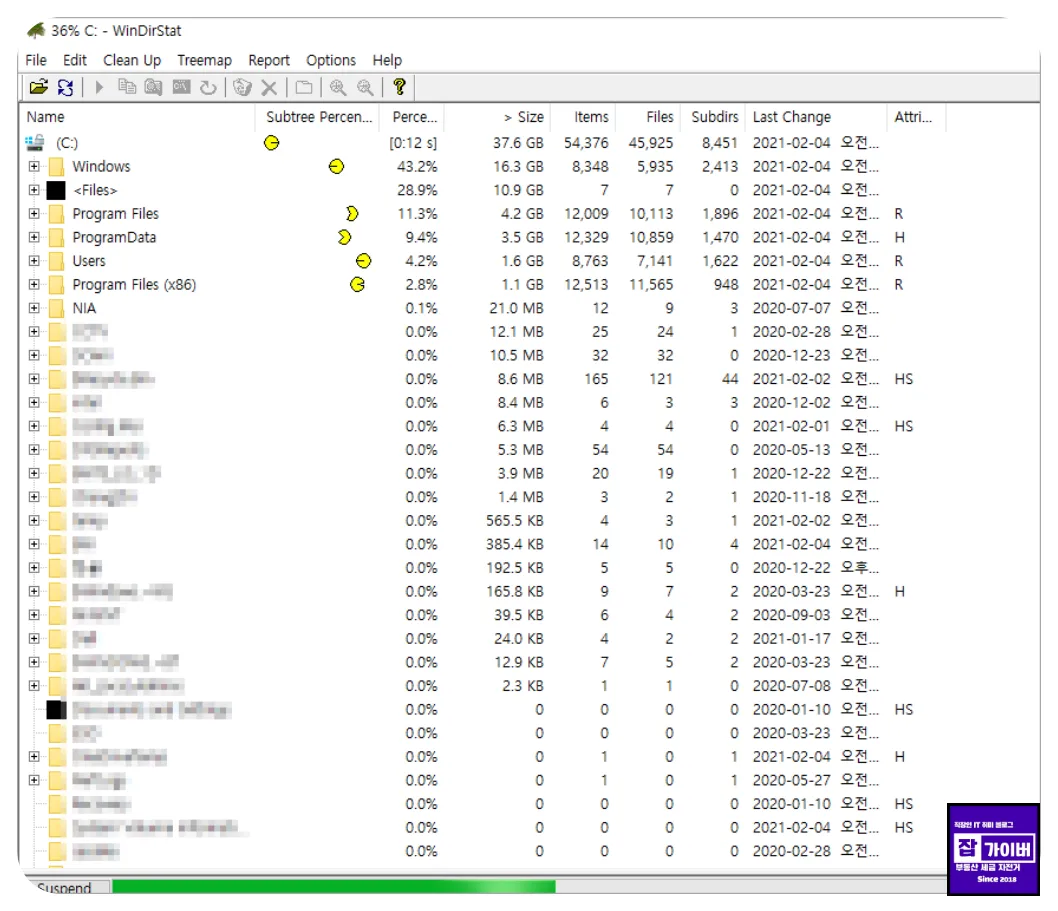Expand the Program Files folder
This screenshot has height=911, width=1058.
34,214
